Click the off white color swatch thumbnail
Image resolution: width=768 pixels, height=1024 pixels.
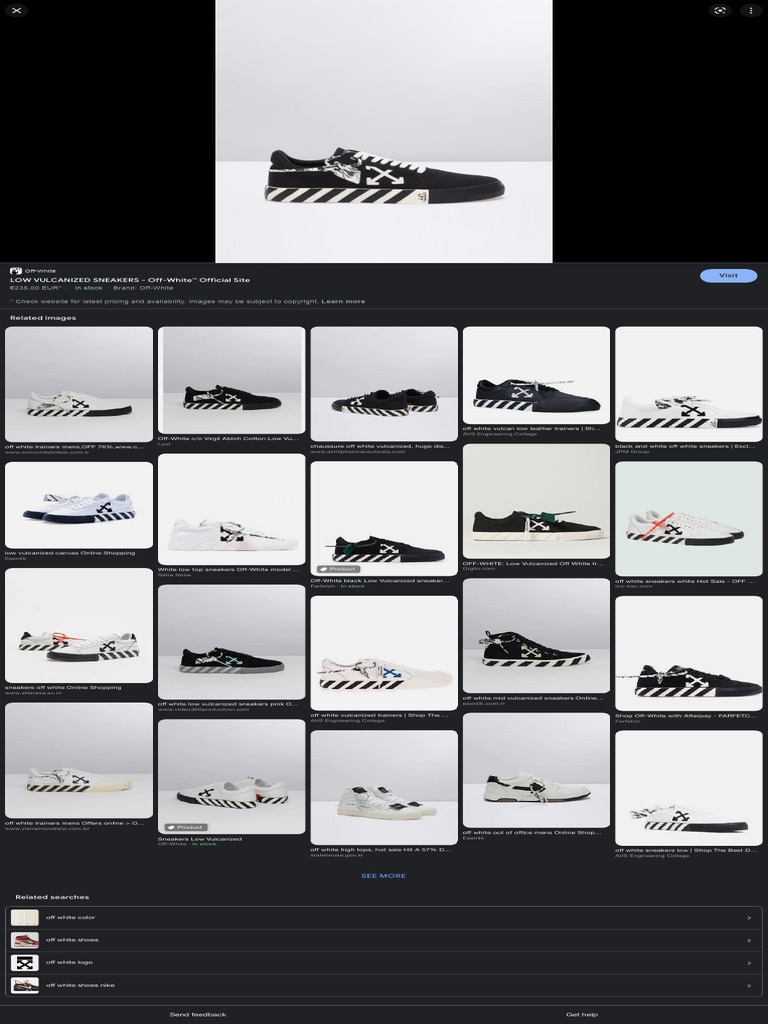click(25, 918)
